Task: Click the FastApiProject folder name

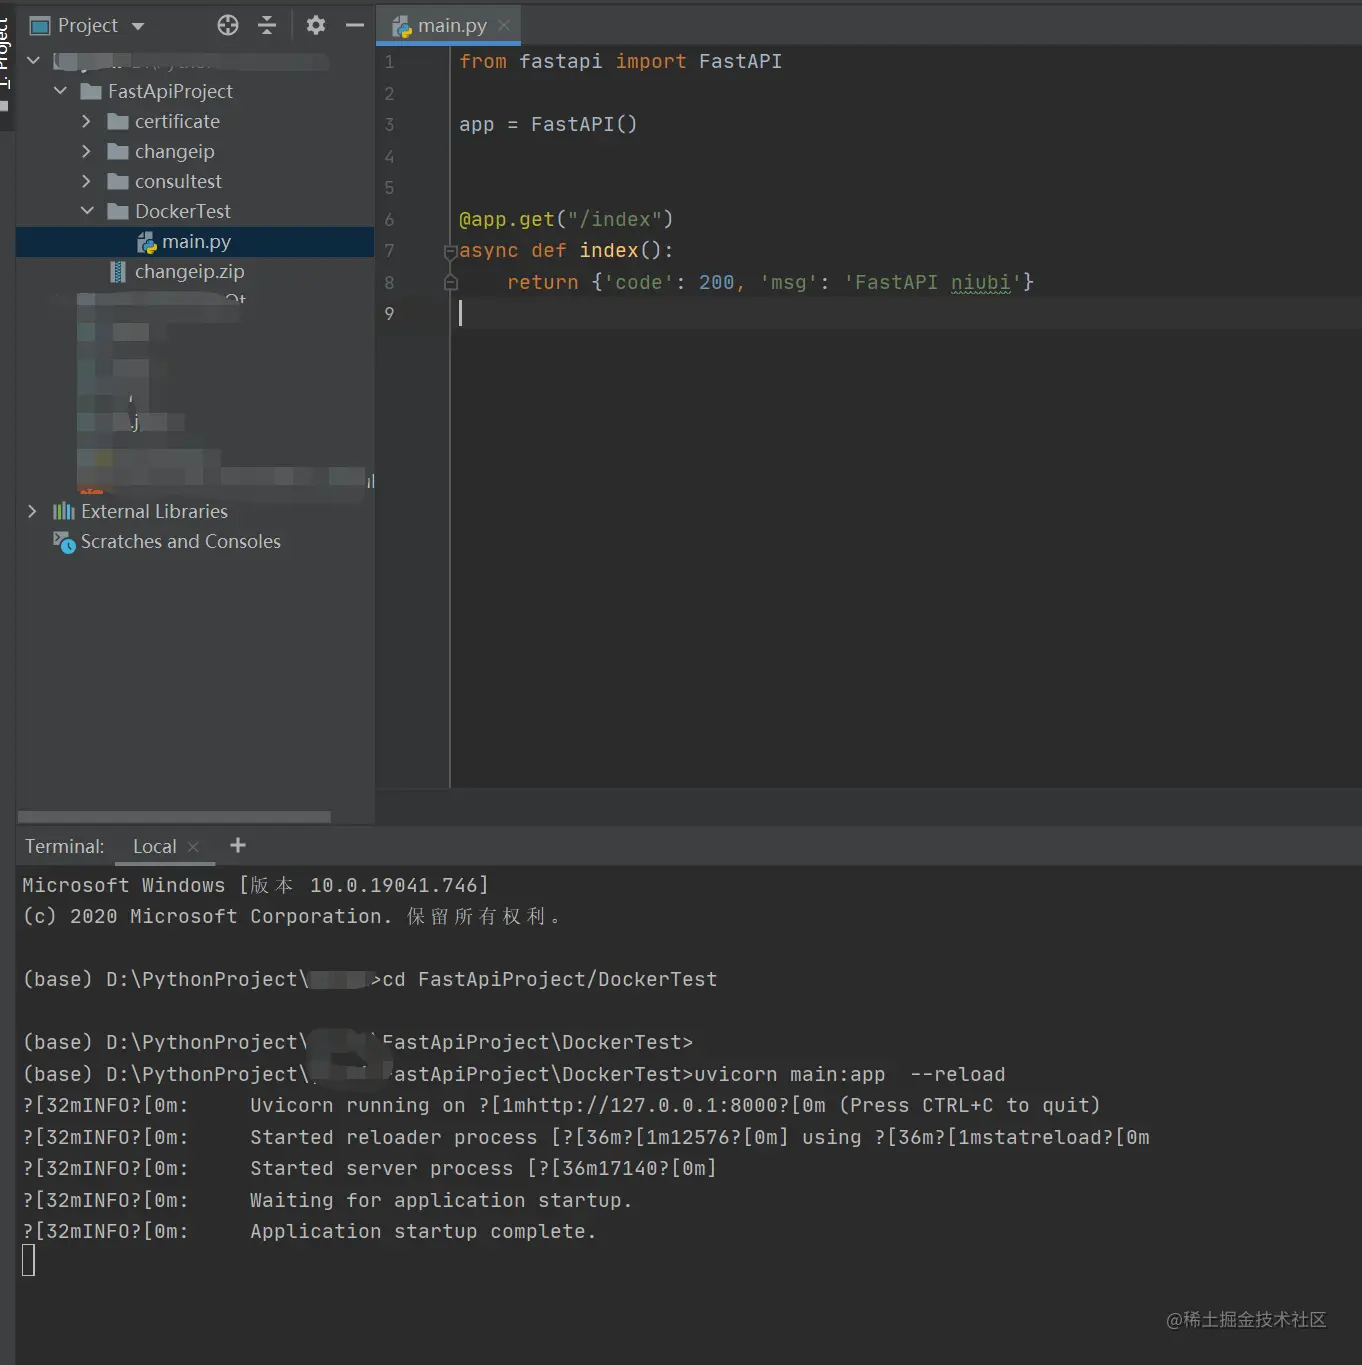Action: [170, 91]
